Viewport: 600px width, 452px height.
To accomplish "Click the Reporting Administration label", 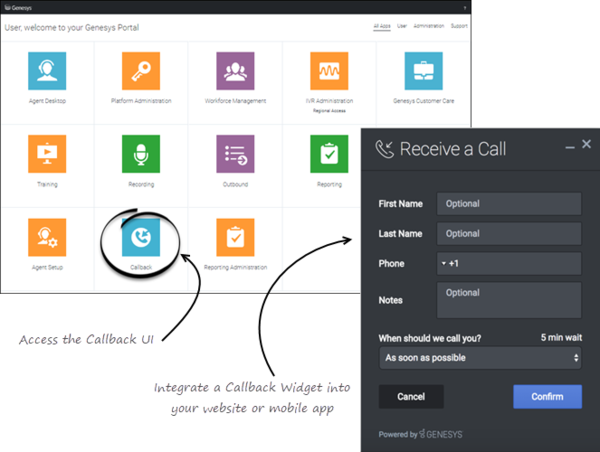I will [x=235, y=267].
